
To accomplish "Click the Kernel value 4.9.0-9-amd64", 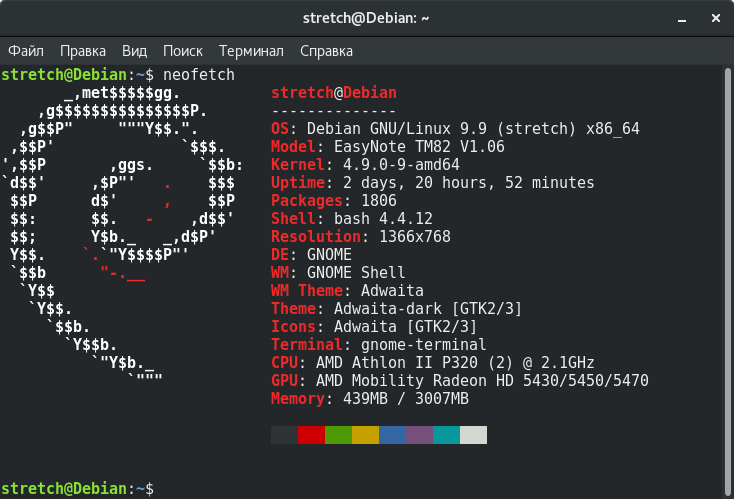I will pos(401,165).
